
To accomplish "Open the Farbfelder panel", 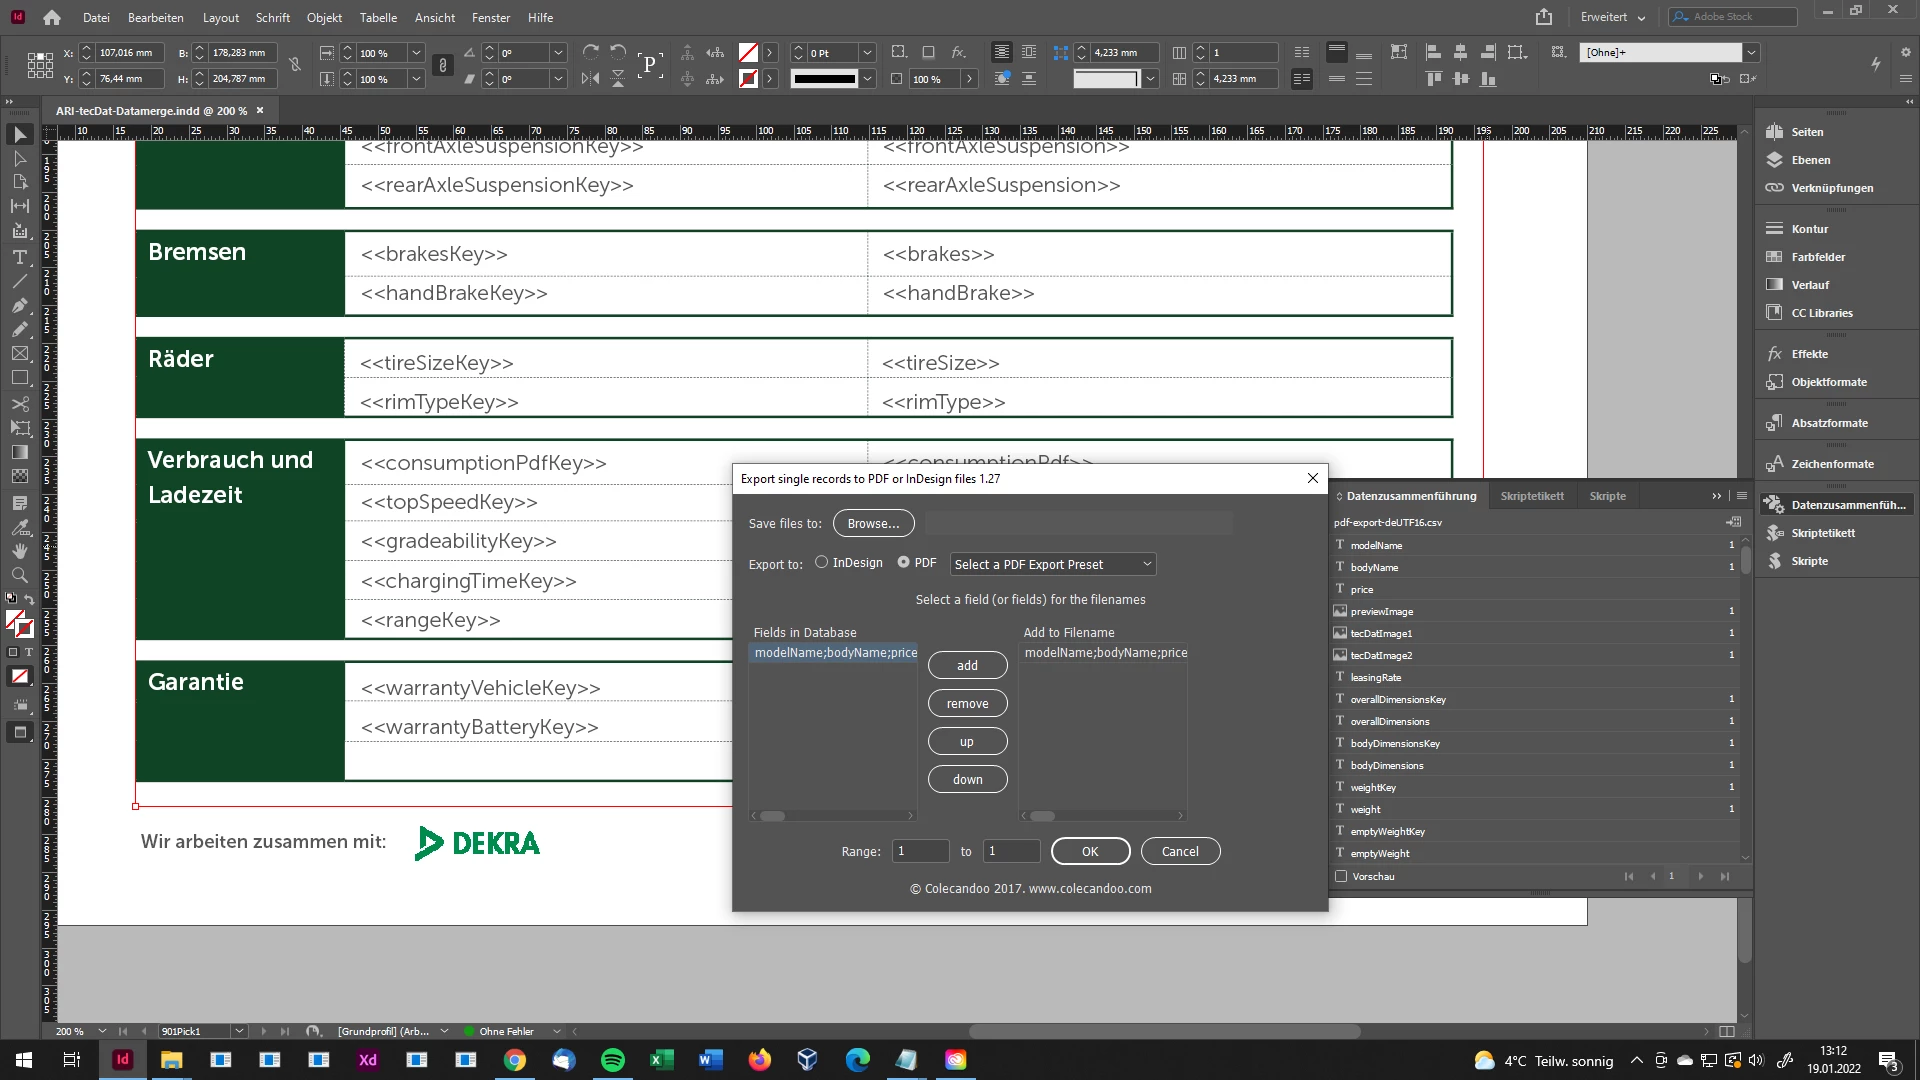I will pos(1817,257).
